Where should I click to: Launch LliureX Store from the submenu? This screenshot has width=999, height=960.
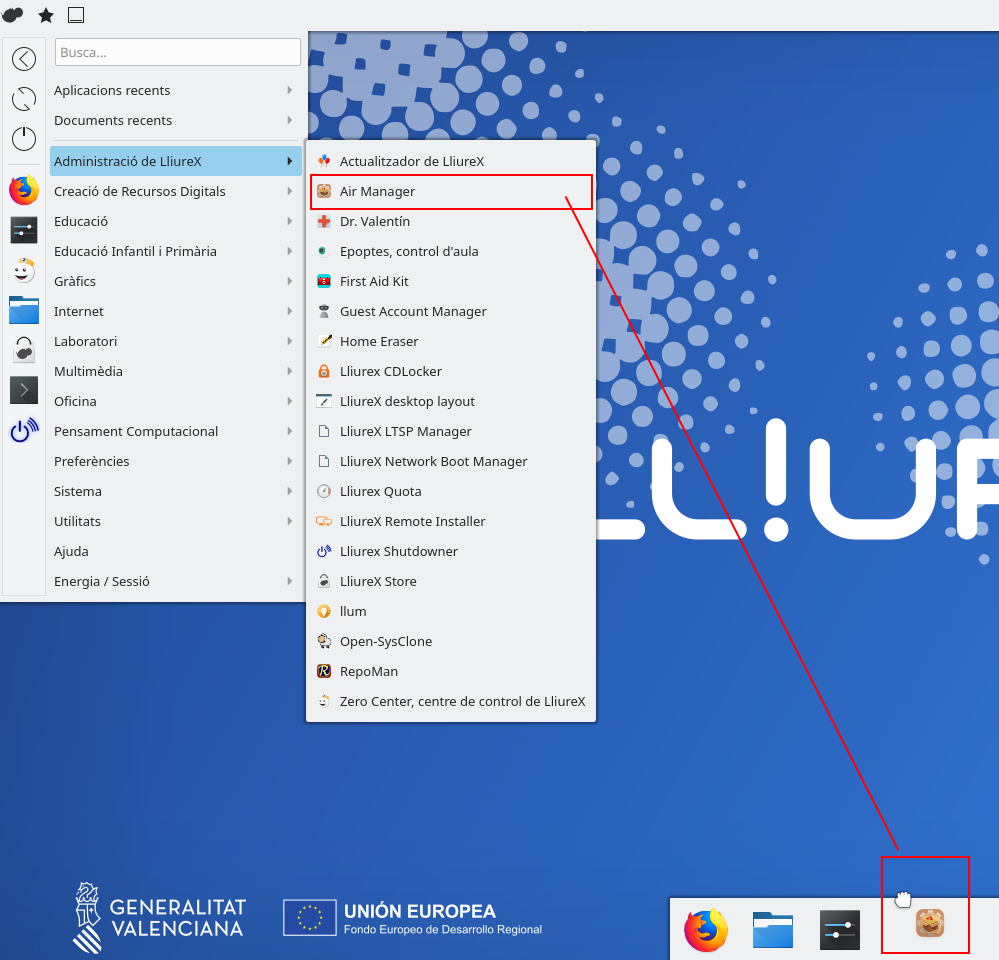[378, 581]
